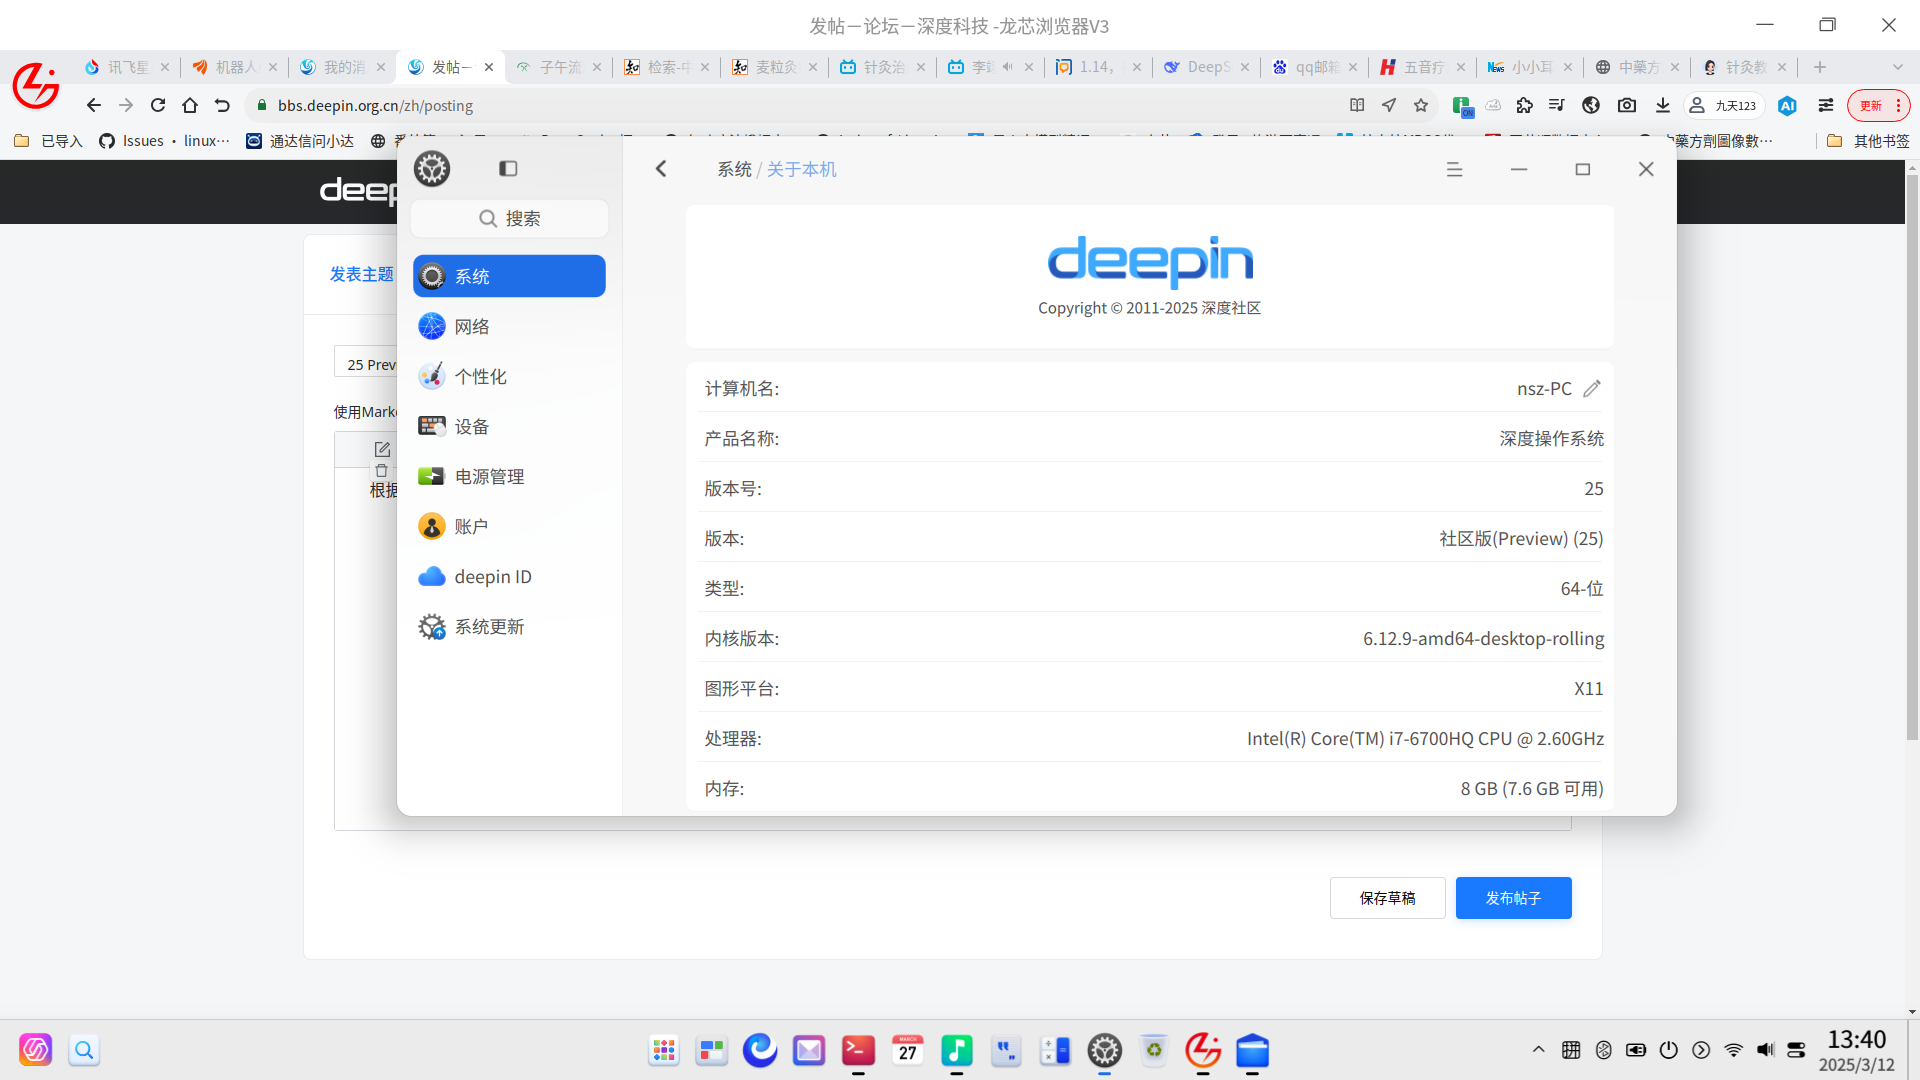Click the pencil icon beside nsz-PC

pyautogui.click(x=1592, y=388)
